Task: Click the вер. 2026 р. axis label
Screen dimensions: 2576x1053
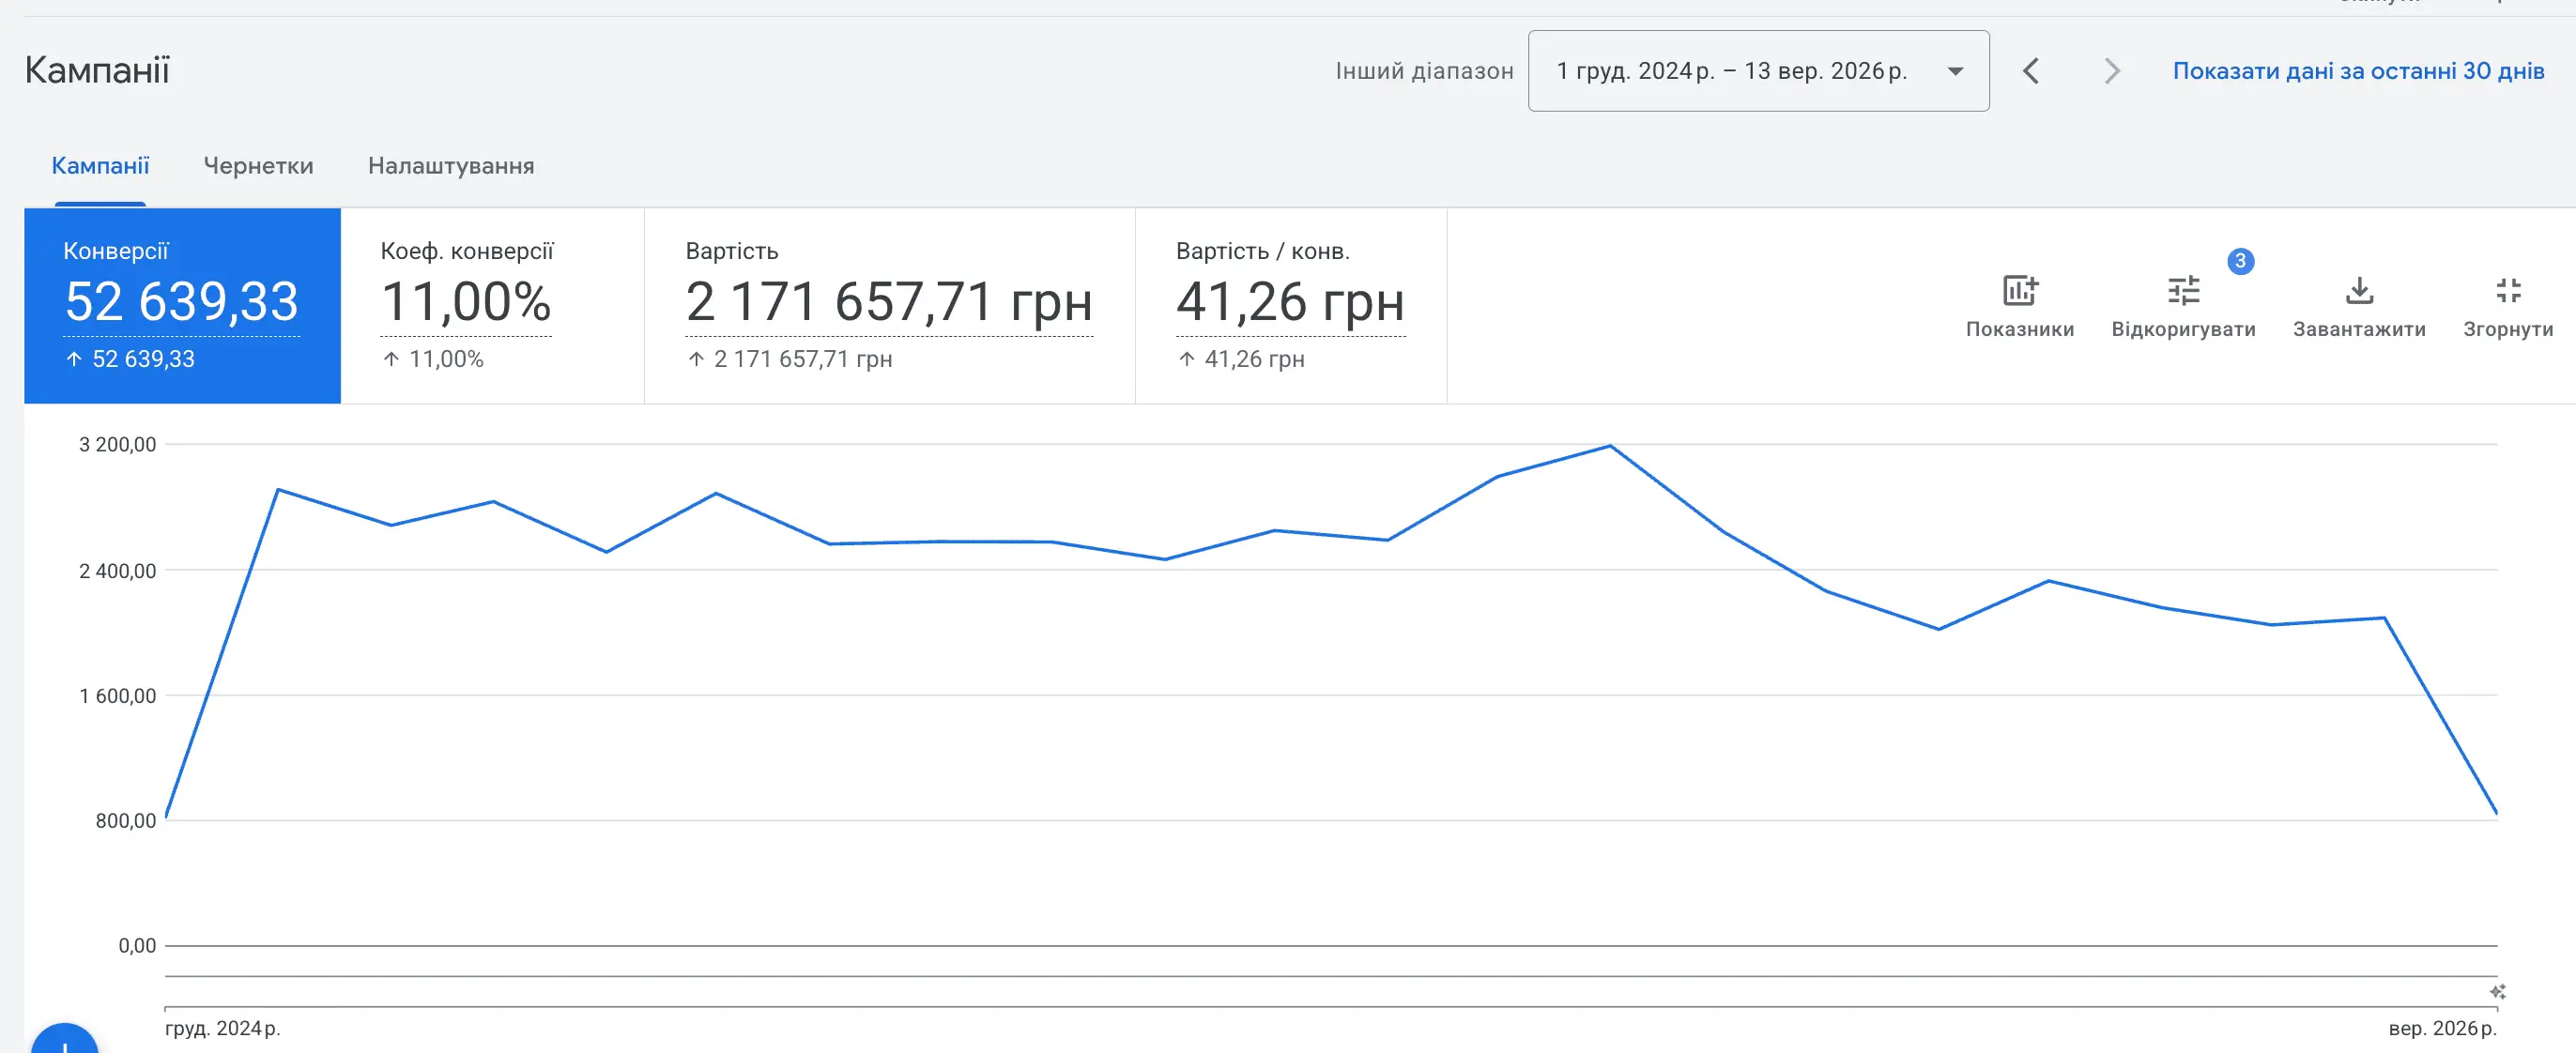Action: click(x=2442, y=1028)
